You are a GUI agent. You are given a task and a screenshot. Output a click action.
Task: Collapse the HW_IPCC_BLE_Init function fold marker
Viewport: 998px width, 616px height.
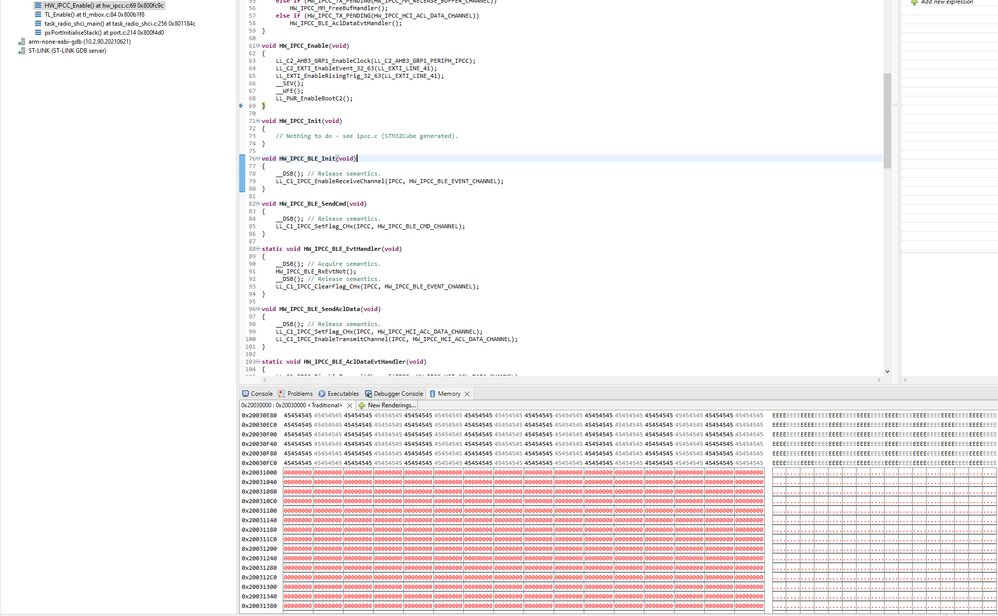click(x=258, y=158)
